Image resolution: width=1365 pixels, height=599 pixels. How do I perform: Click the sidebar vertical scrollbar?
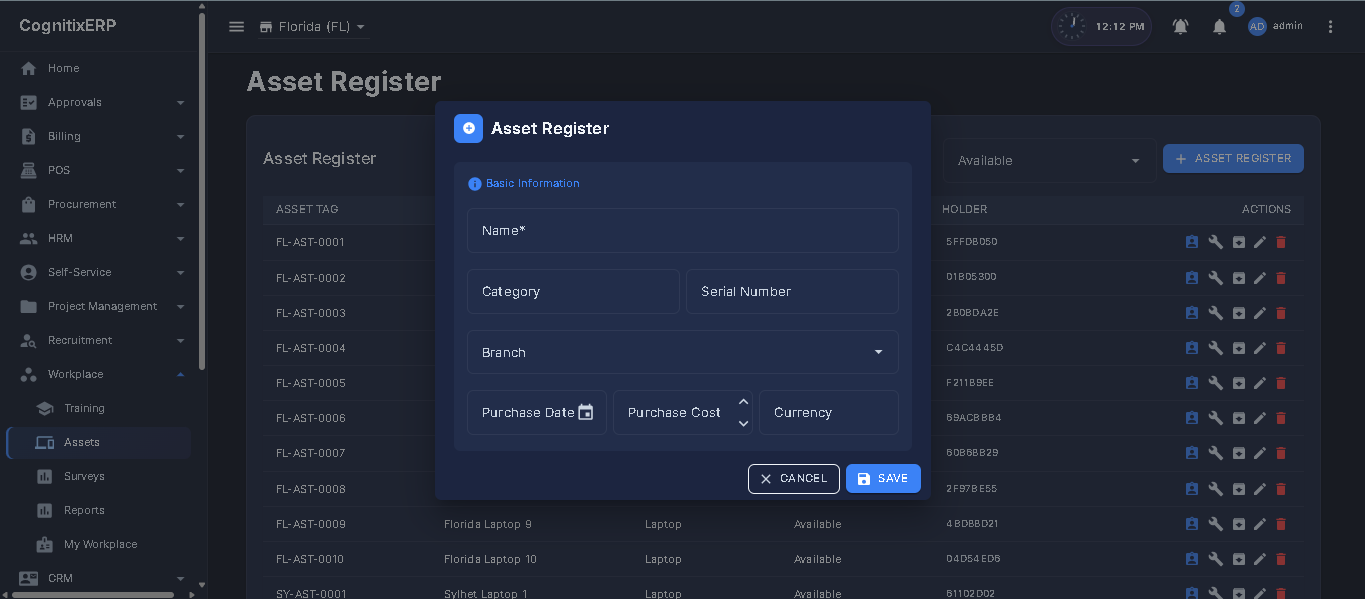[202, 190]
